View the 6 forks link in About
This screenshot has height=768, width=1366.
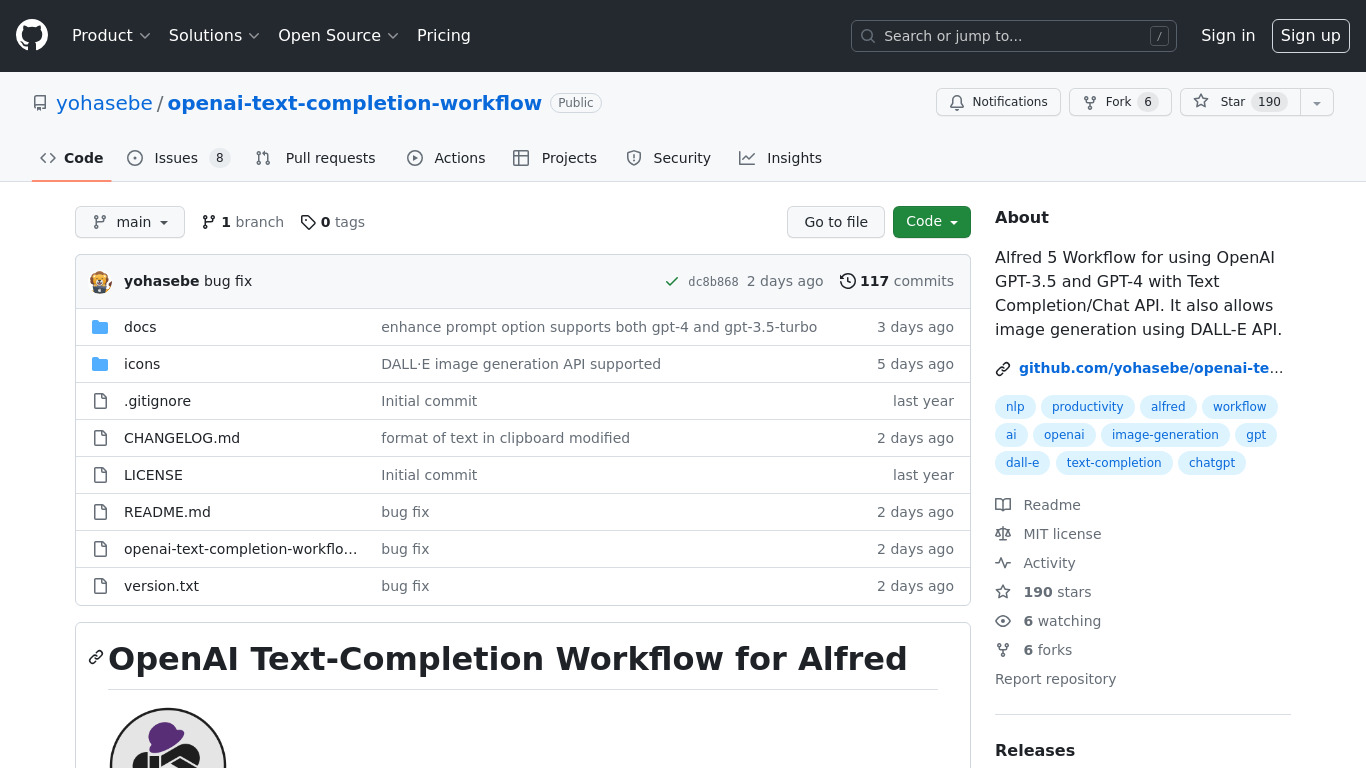click(x=1033, y=650)
